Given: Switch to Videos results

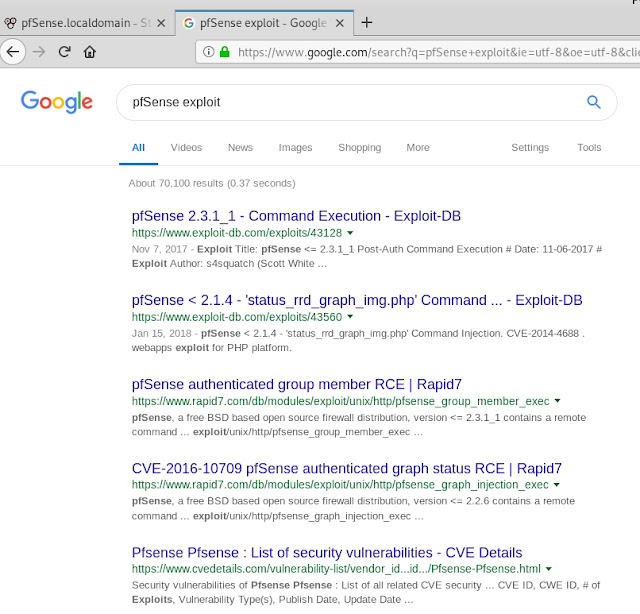Looking at the screenshot, I should (186, 148).
